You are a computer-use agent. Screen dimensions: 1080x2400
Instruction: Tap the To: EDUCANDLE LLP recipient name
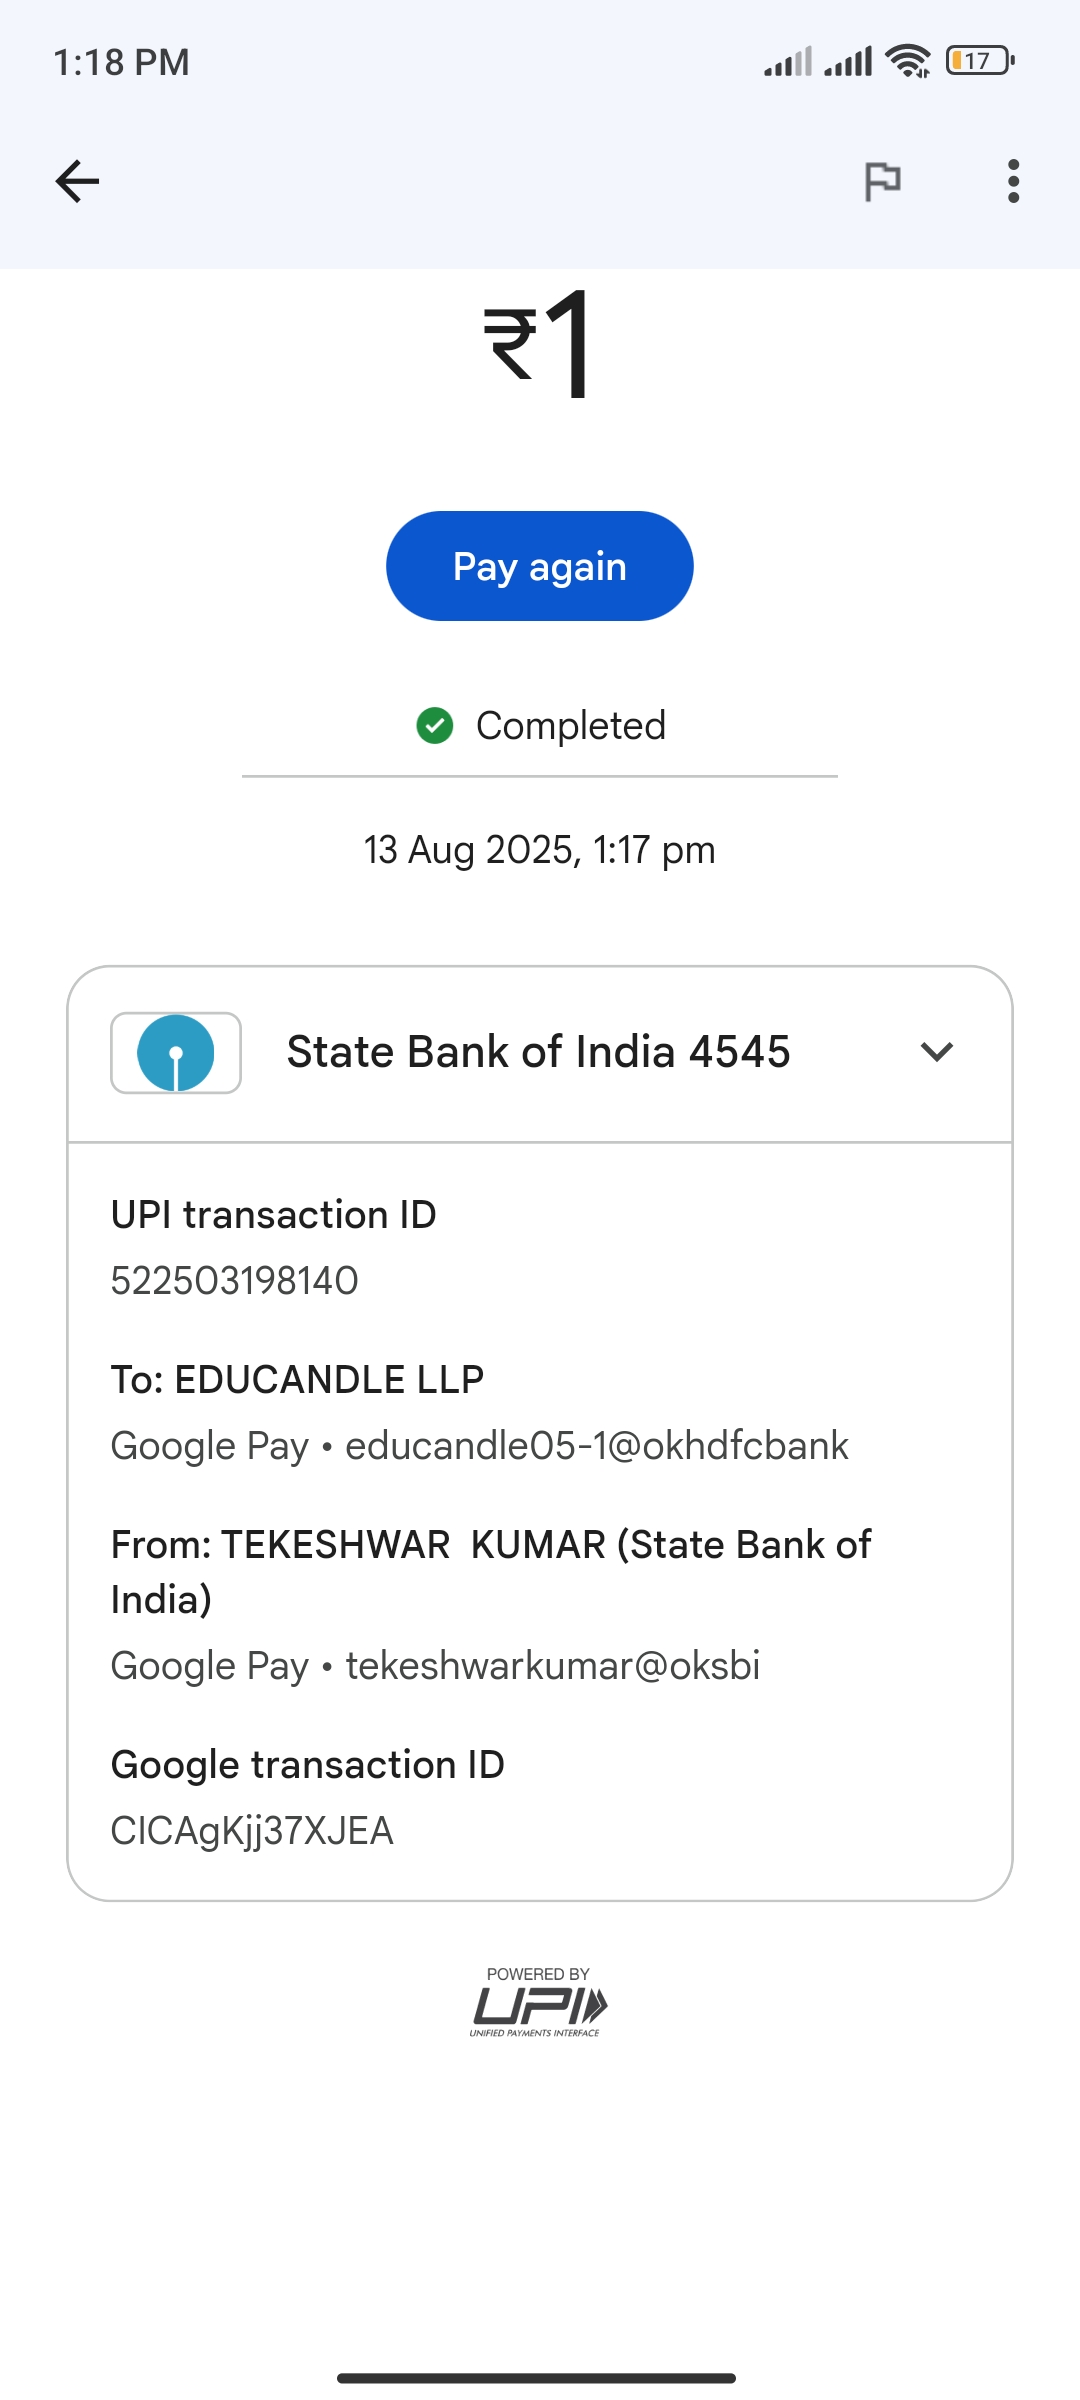(x=298, y=1380)
